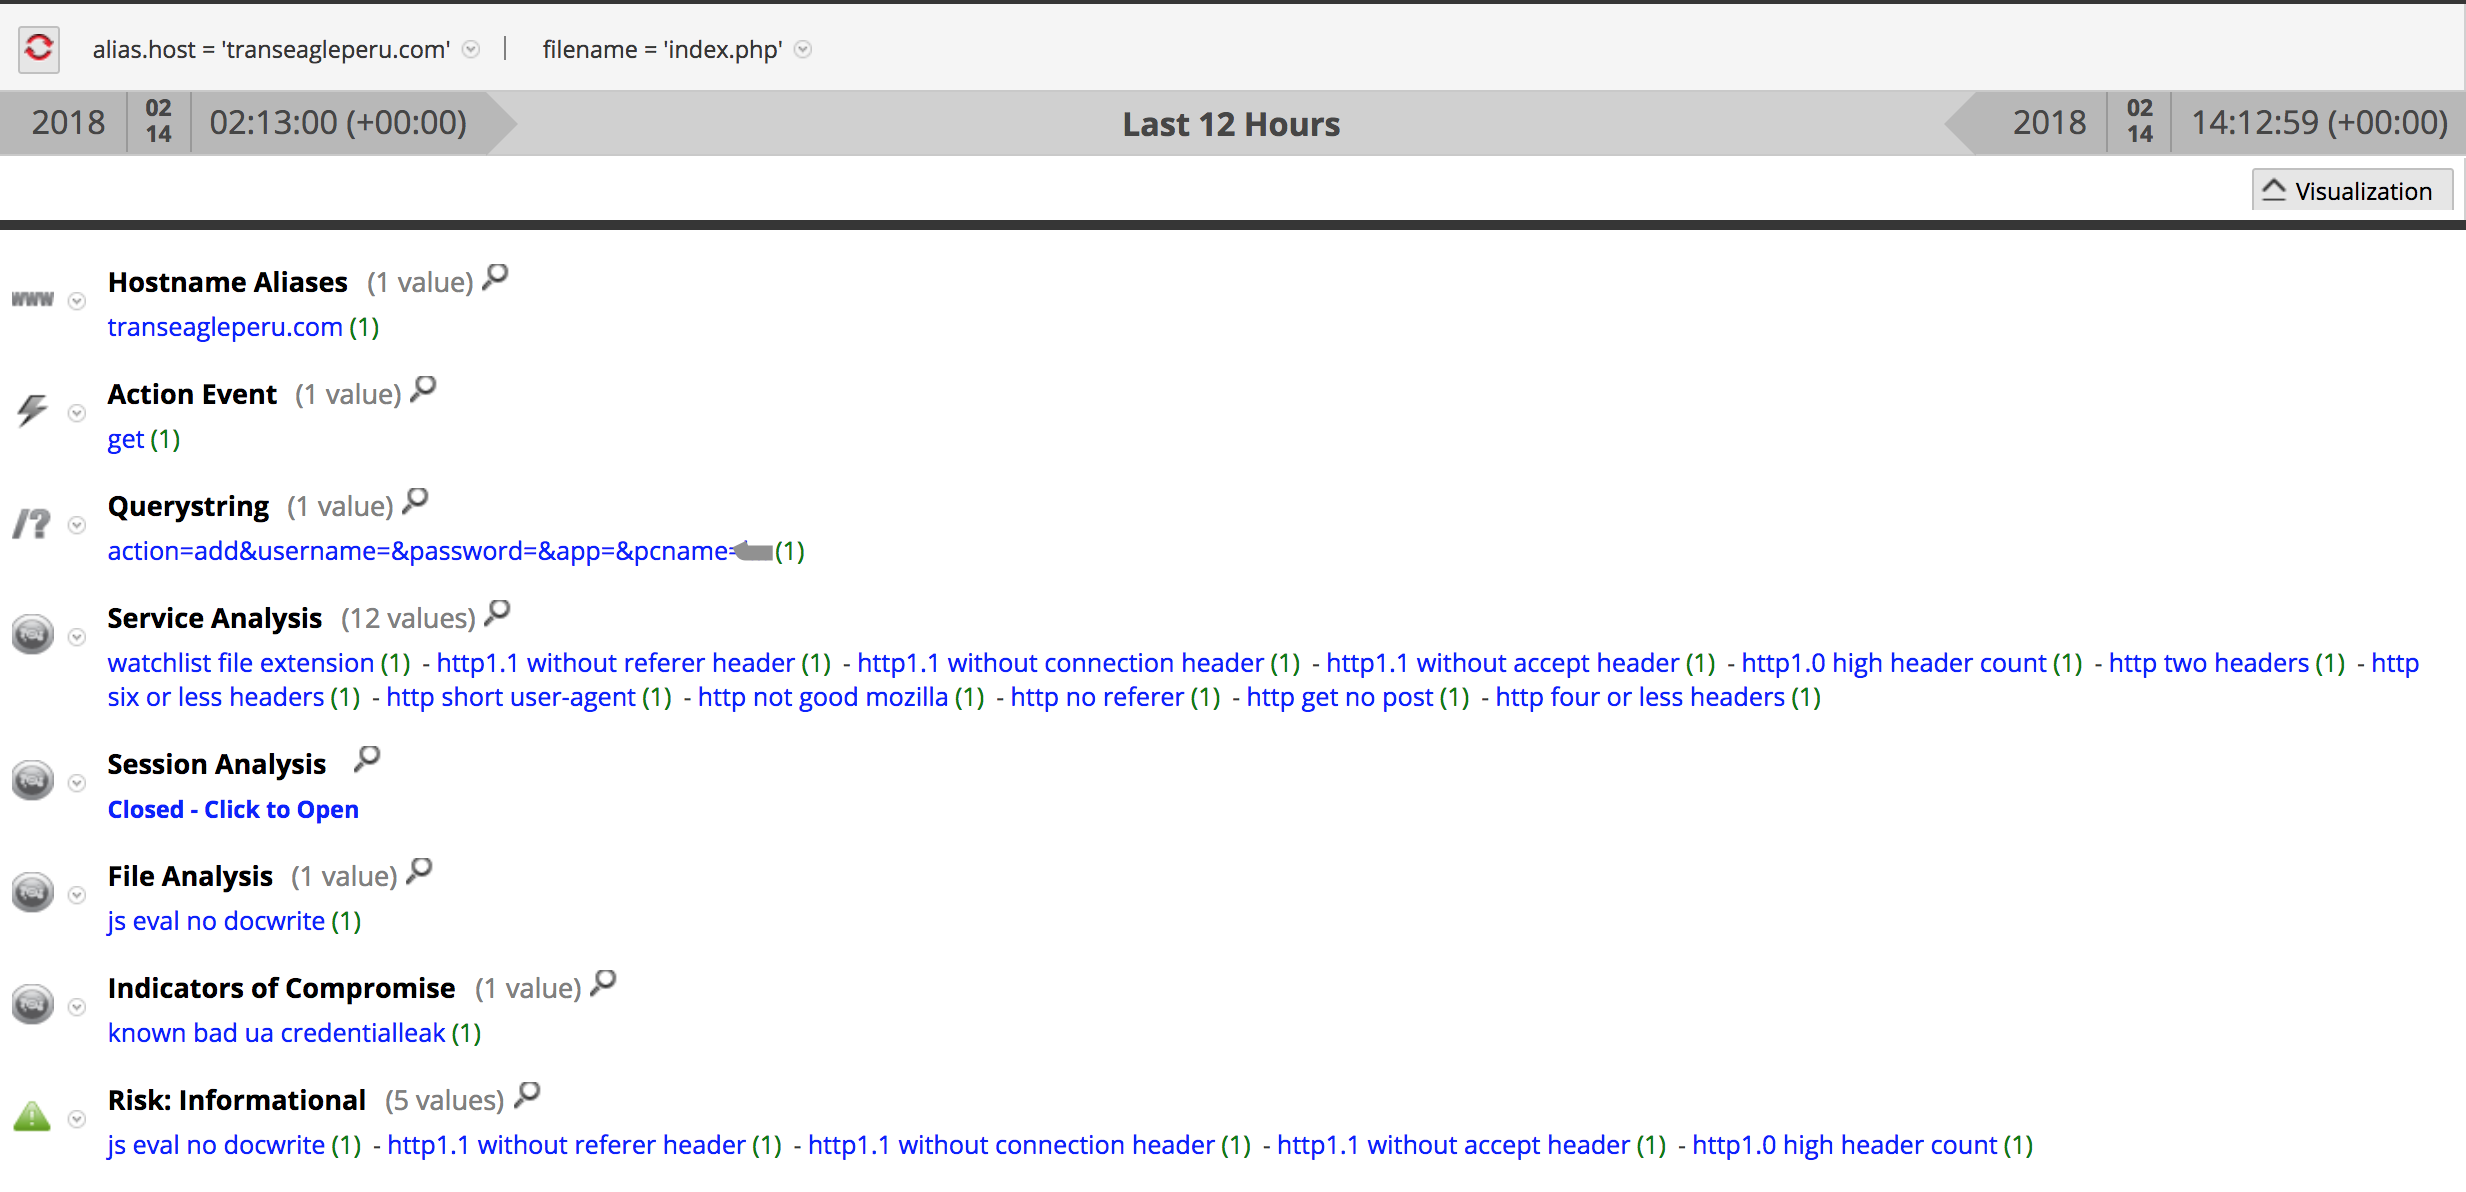Viewport: 2466px width, 1192px height.
Task: Click the start time 02:13:00 field
Action: (x=338, y=122)
